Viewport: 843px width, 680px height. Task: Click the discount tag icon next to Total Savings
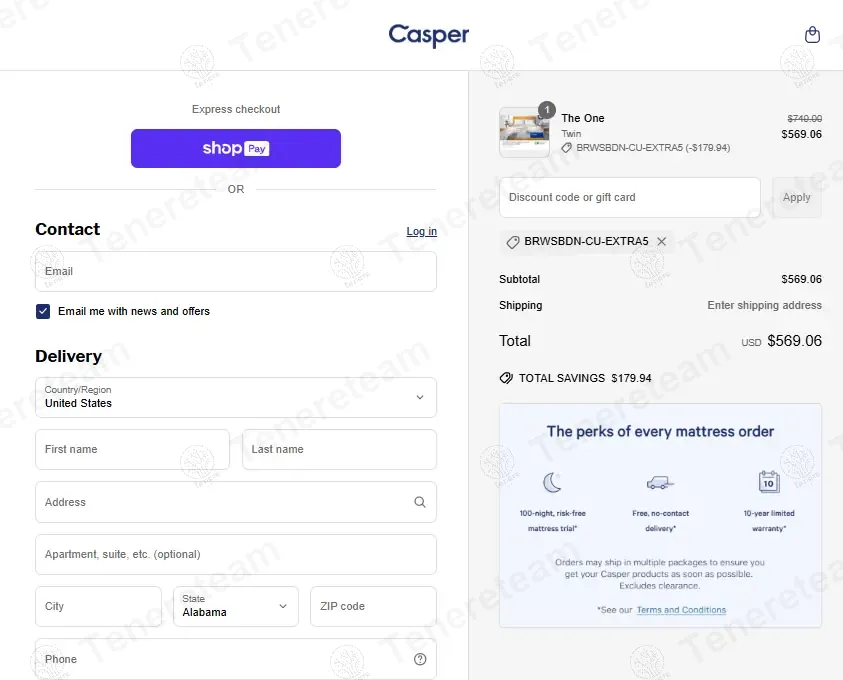(506, 378)
